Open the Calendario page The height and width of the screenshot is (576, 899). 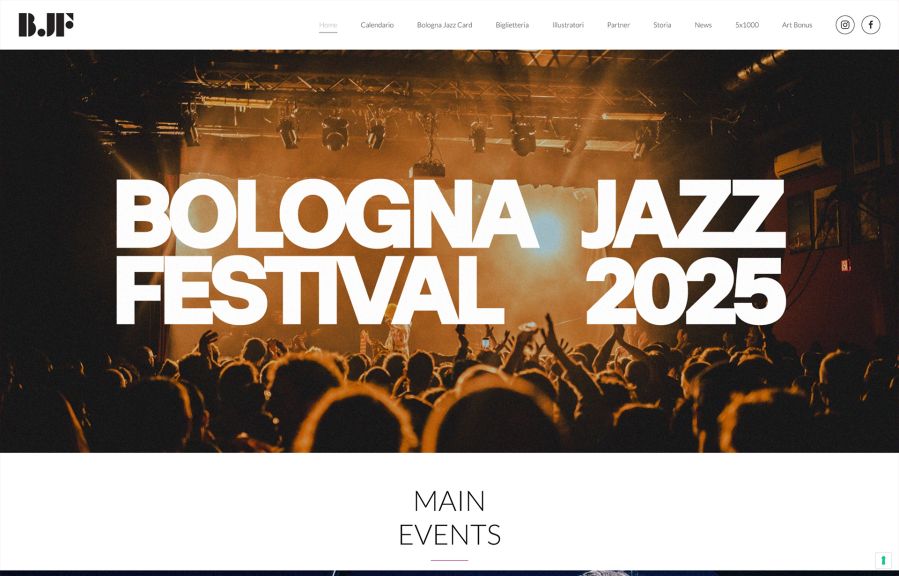click(377, 25)
